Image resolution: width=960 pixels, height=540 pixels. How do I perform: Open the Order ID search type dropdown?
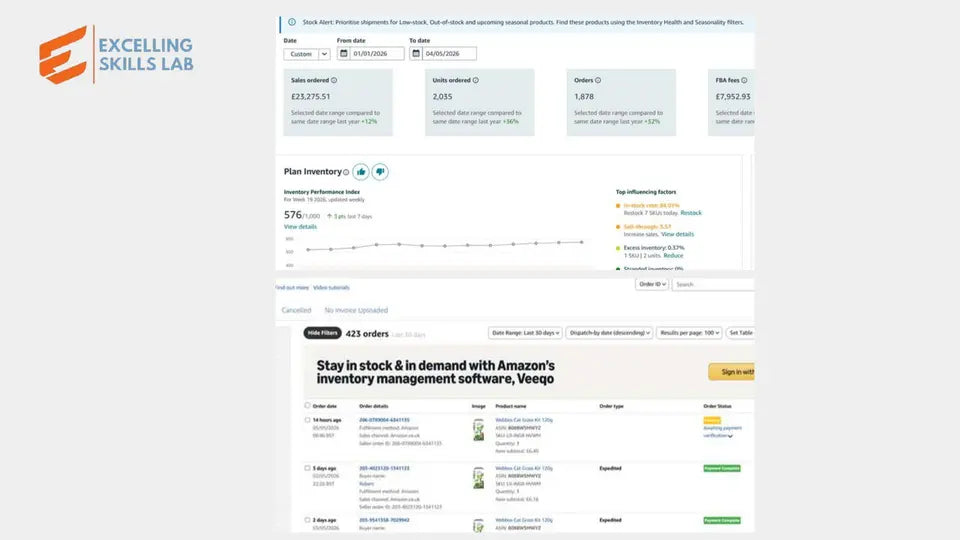click(651, 284)
